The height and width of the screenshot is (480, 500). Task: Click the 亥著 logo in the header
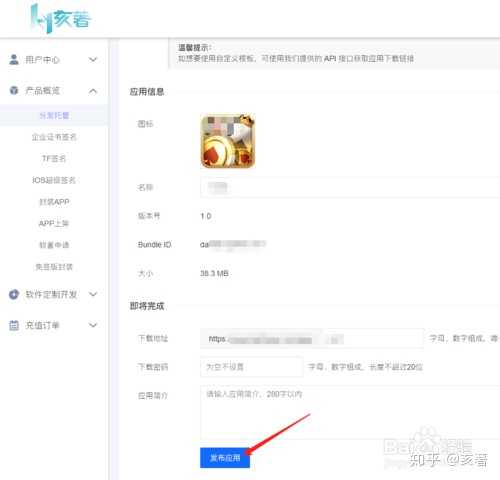coord(61,19)
